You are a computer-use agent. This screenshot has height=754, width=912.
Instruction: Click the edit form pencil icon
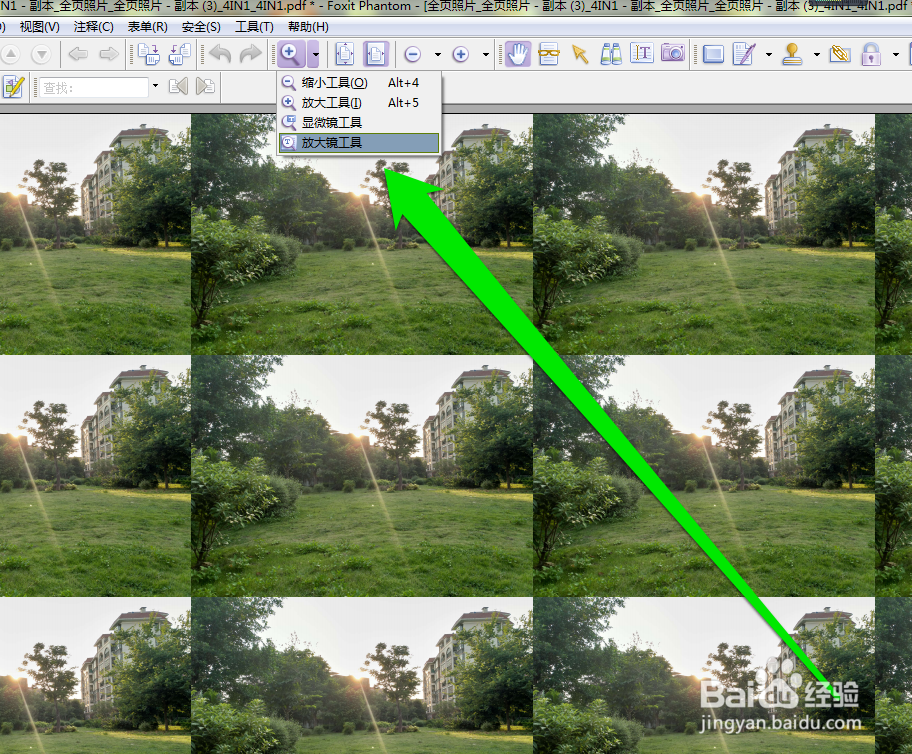pyautogui.click(x=13, y=87)
